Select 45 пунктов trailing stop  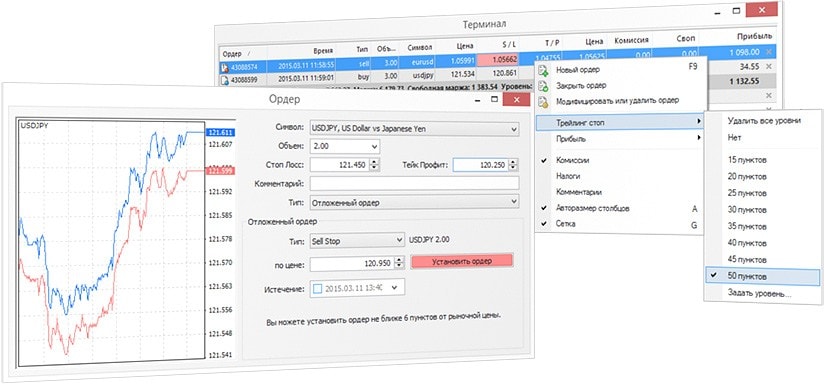(x=747, y=260)
